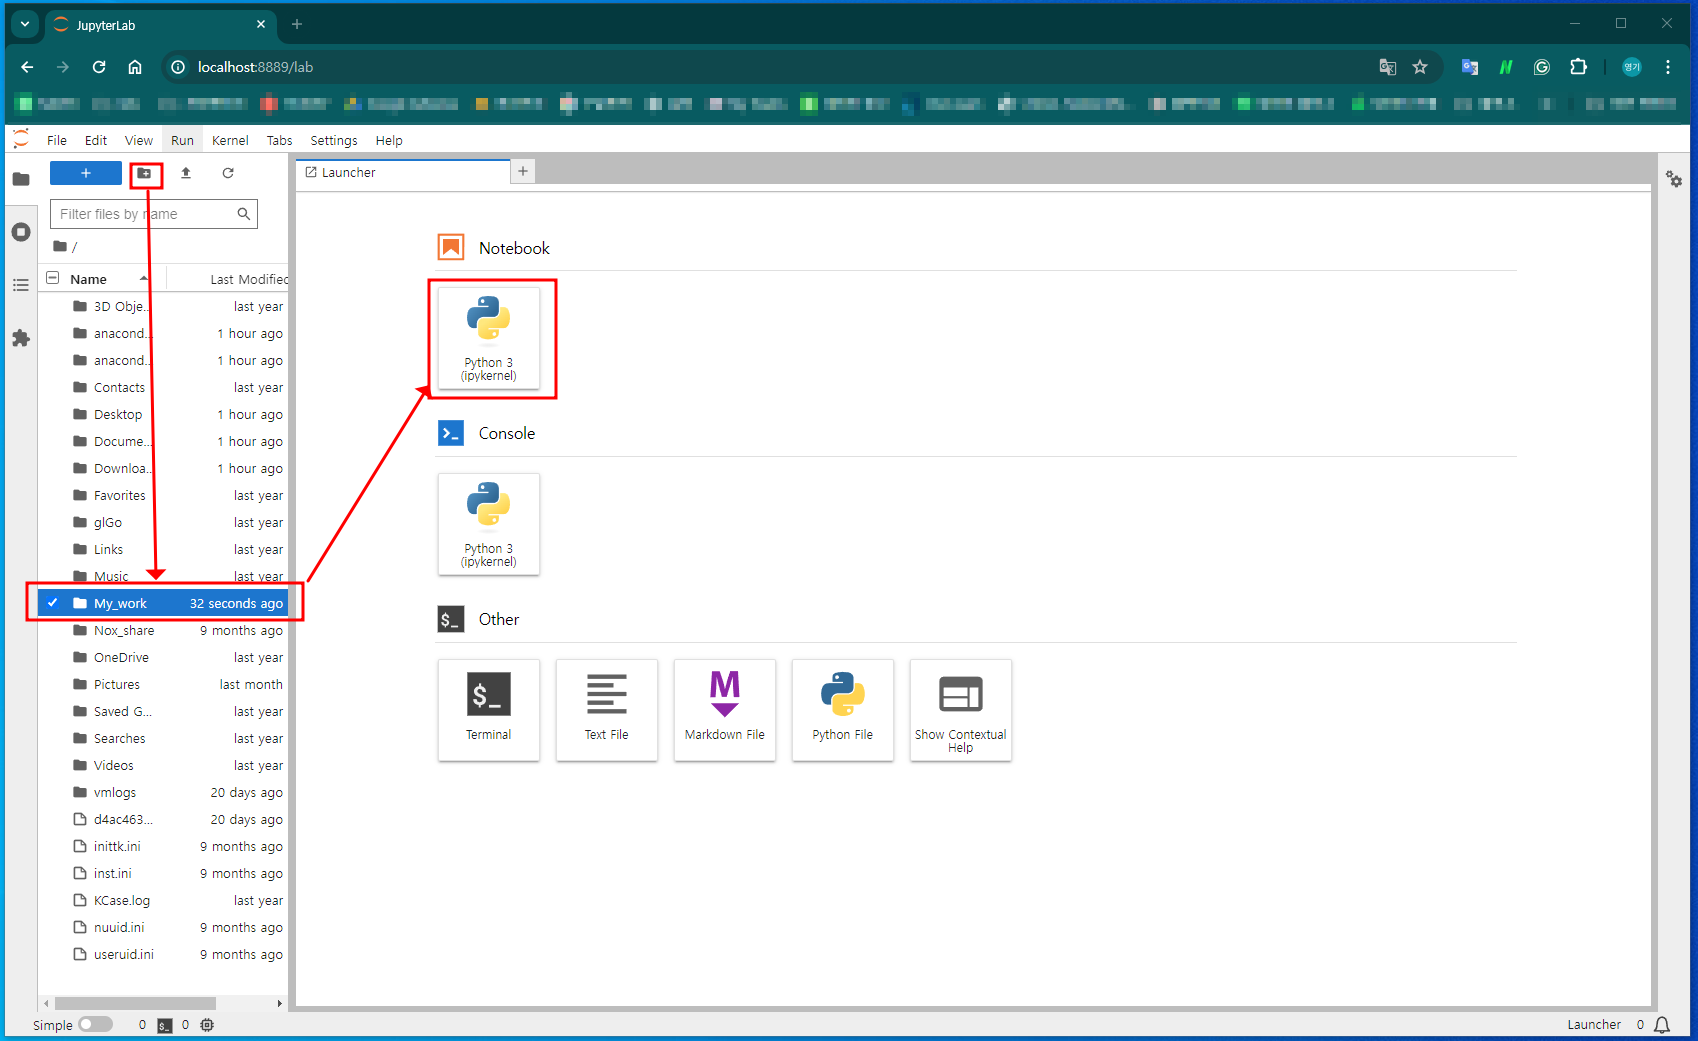
Task: Open a new browser tab
Action: [x=297, y=24]
